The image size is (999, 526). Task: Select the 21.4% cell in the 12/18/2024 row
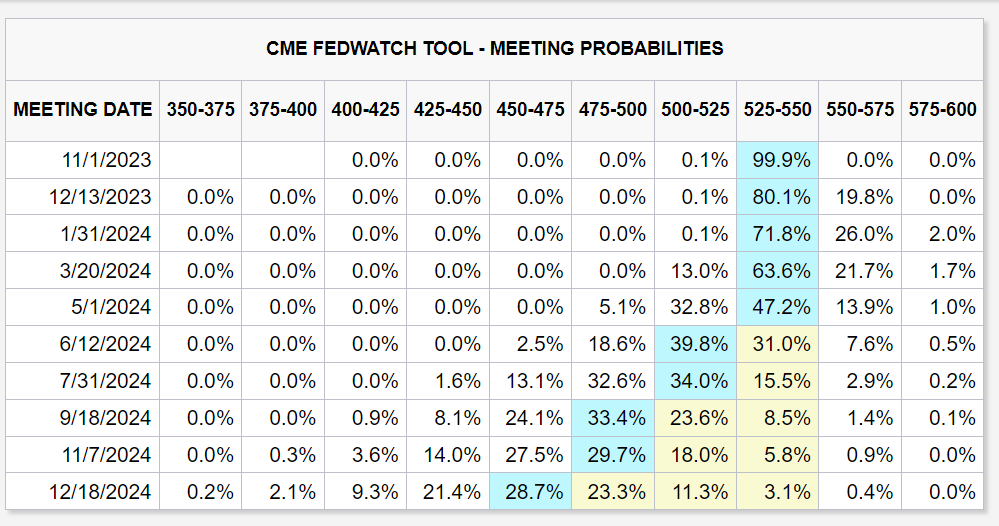coord(449,492)
